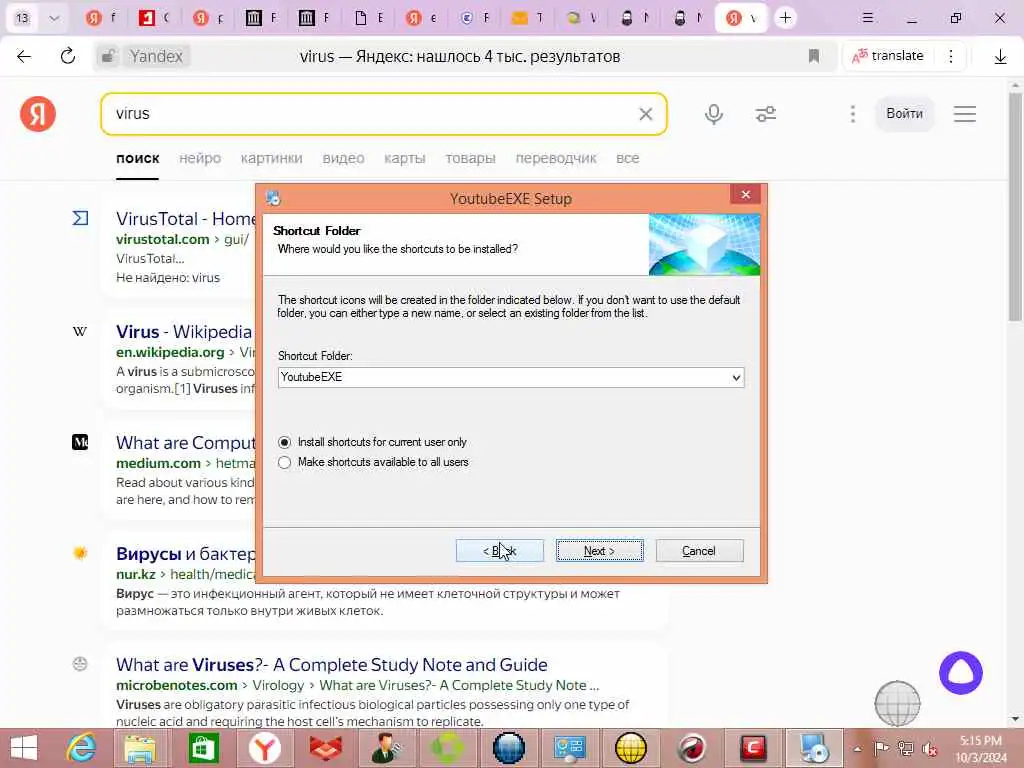Switch to the карты search tab
Viewport: 1024px width, 768px height.
pyautogui.click(x=405, y=158)
